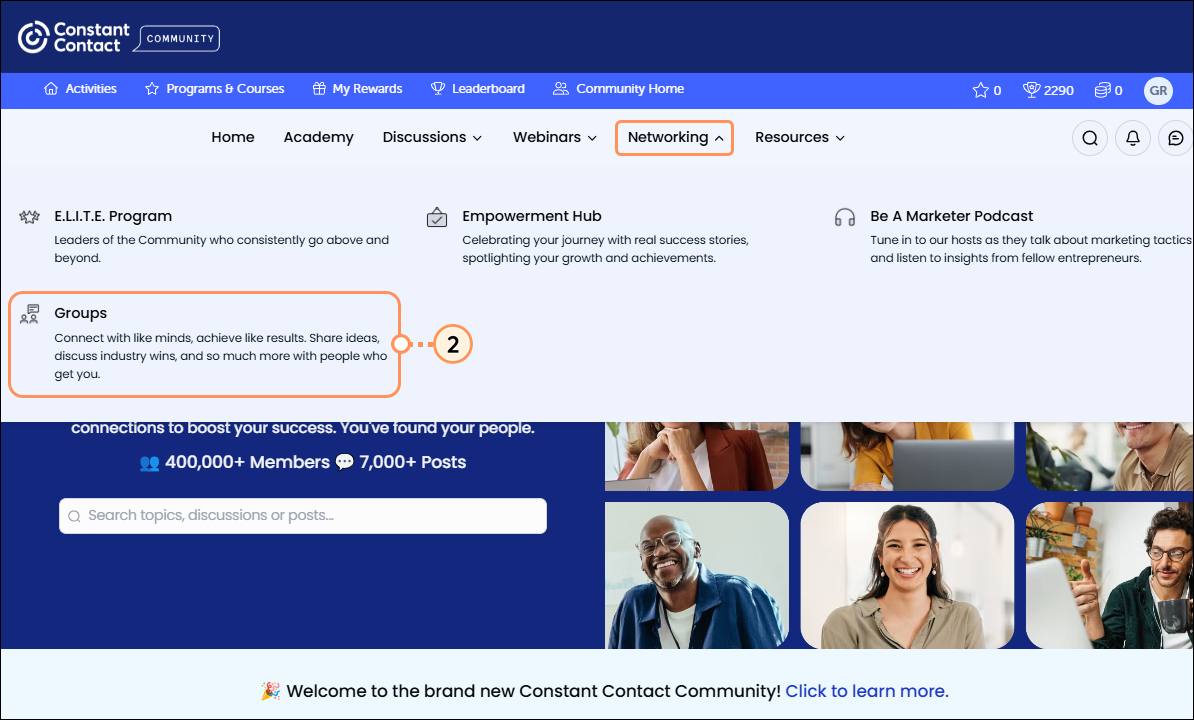Screen dimensions: 1194x720
Task: Click the star icon beside Programs & Courses
Action: tap(152, 89)
